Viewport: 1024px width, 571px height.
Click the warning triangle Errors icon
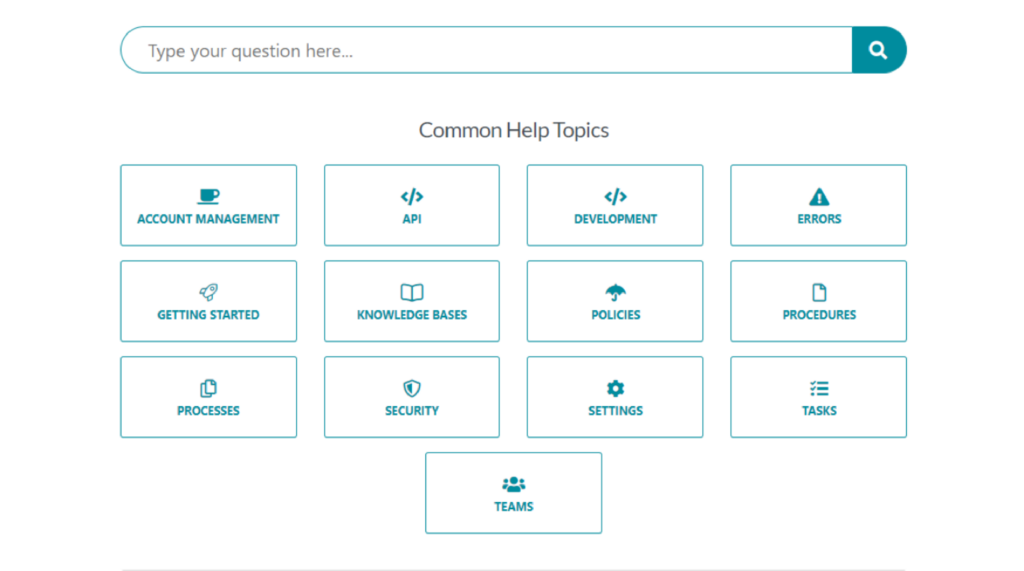click(x=819, y=197)
